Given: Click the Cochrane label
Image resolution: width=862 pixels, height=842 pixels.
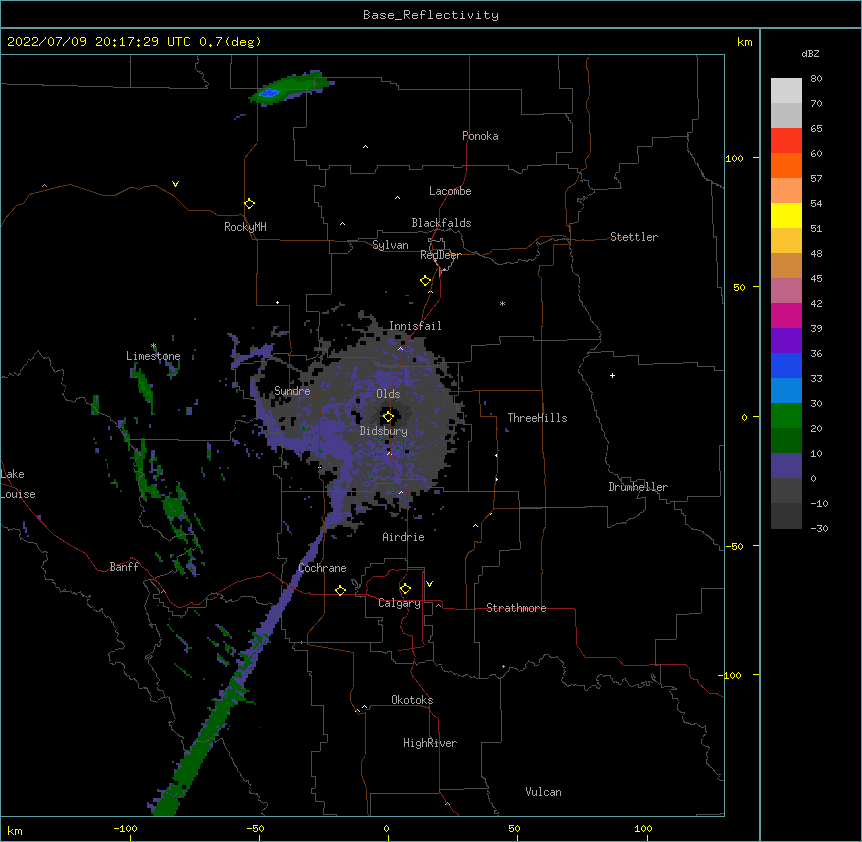Looking at the screenshot, I should point(323,568).
